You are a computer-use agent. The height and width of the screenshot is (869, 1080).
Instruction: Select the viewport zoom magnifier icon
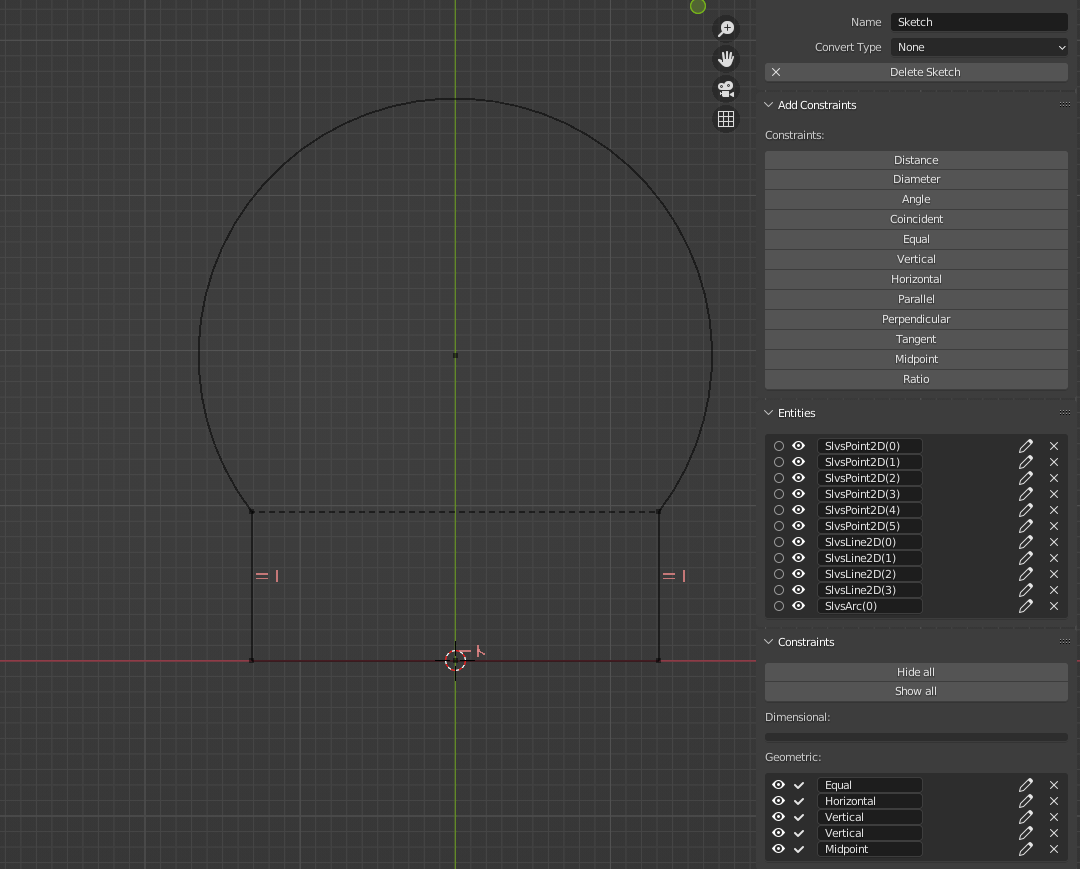tap(725, 28)
